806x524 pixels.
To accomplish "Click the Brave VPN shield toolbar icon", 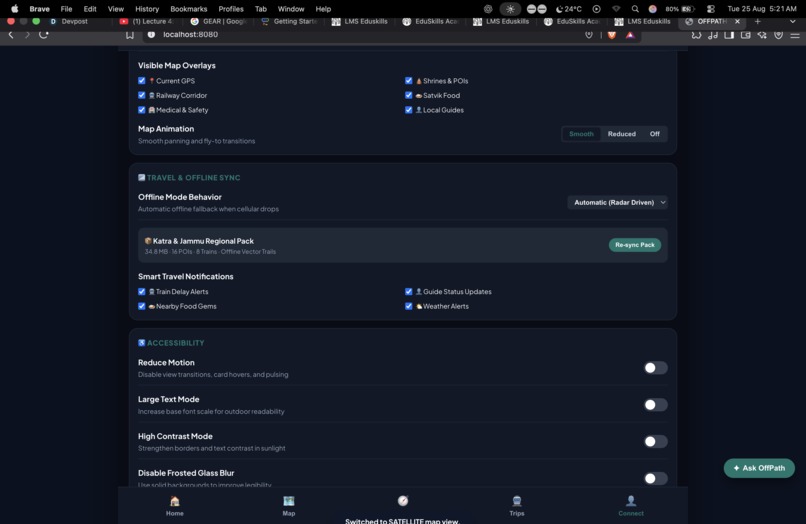I will pos(778,34).
